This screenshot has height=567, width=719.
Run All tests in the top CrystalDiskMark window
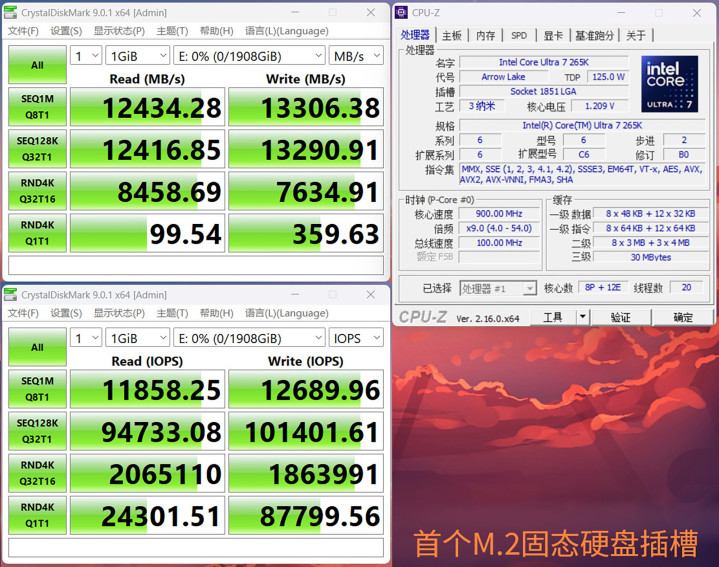pos(37,65)
